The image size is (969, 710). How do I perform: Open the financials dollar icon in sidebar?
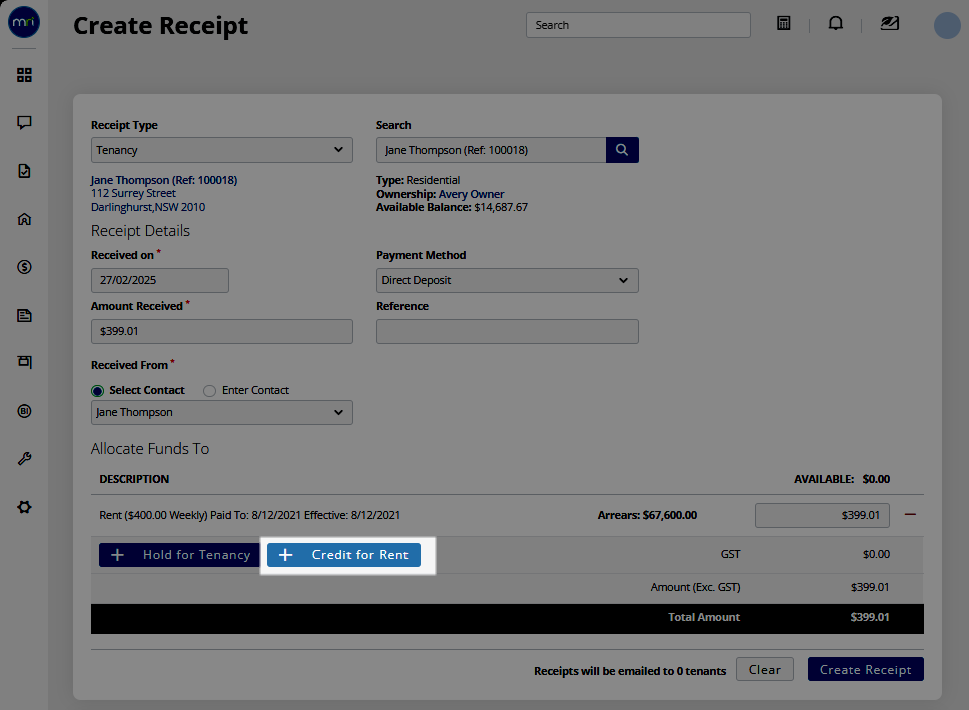tap(24, 266)
